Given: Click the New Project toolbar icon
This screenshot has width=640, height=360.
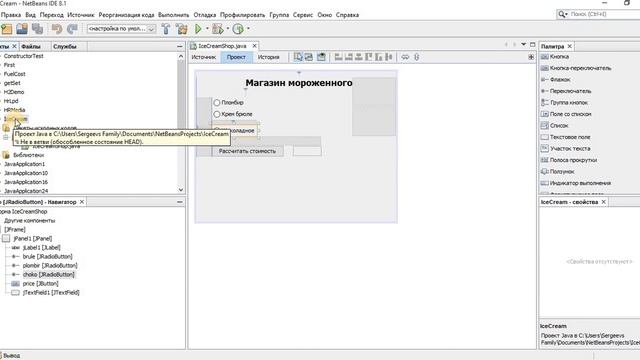Looking at the screenshot, I should click(7, 29).
